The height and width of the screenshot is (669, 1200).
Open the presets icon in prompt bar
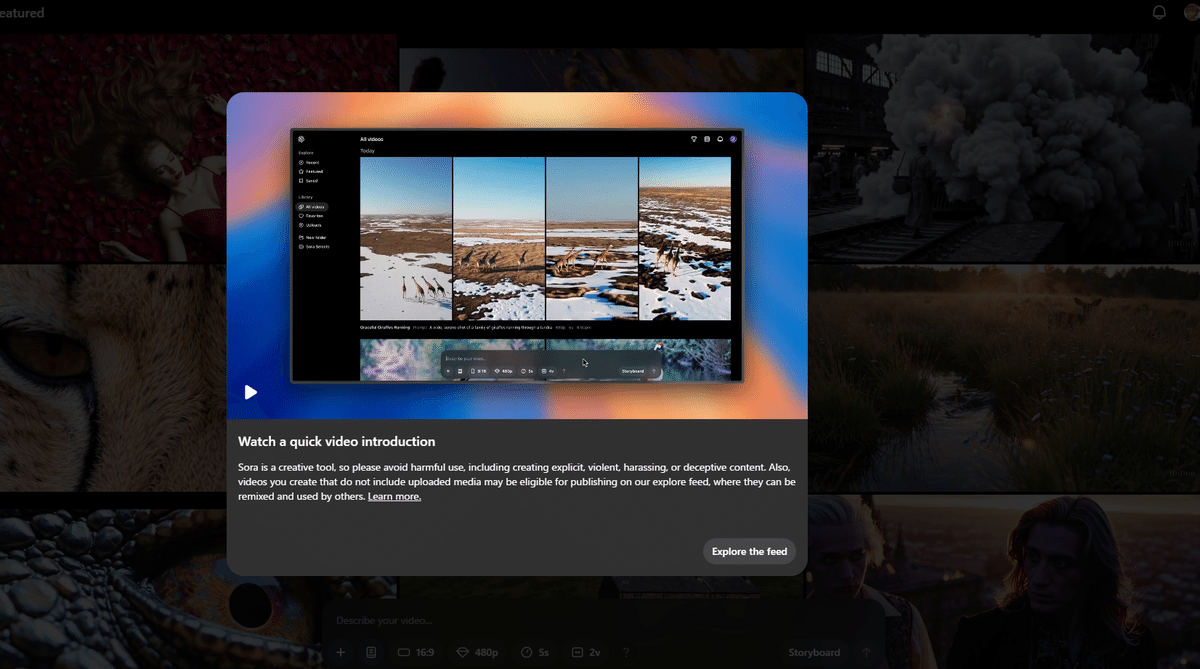(371, 652)
